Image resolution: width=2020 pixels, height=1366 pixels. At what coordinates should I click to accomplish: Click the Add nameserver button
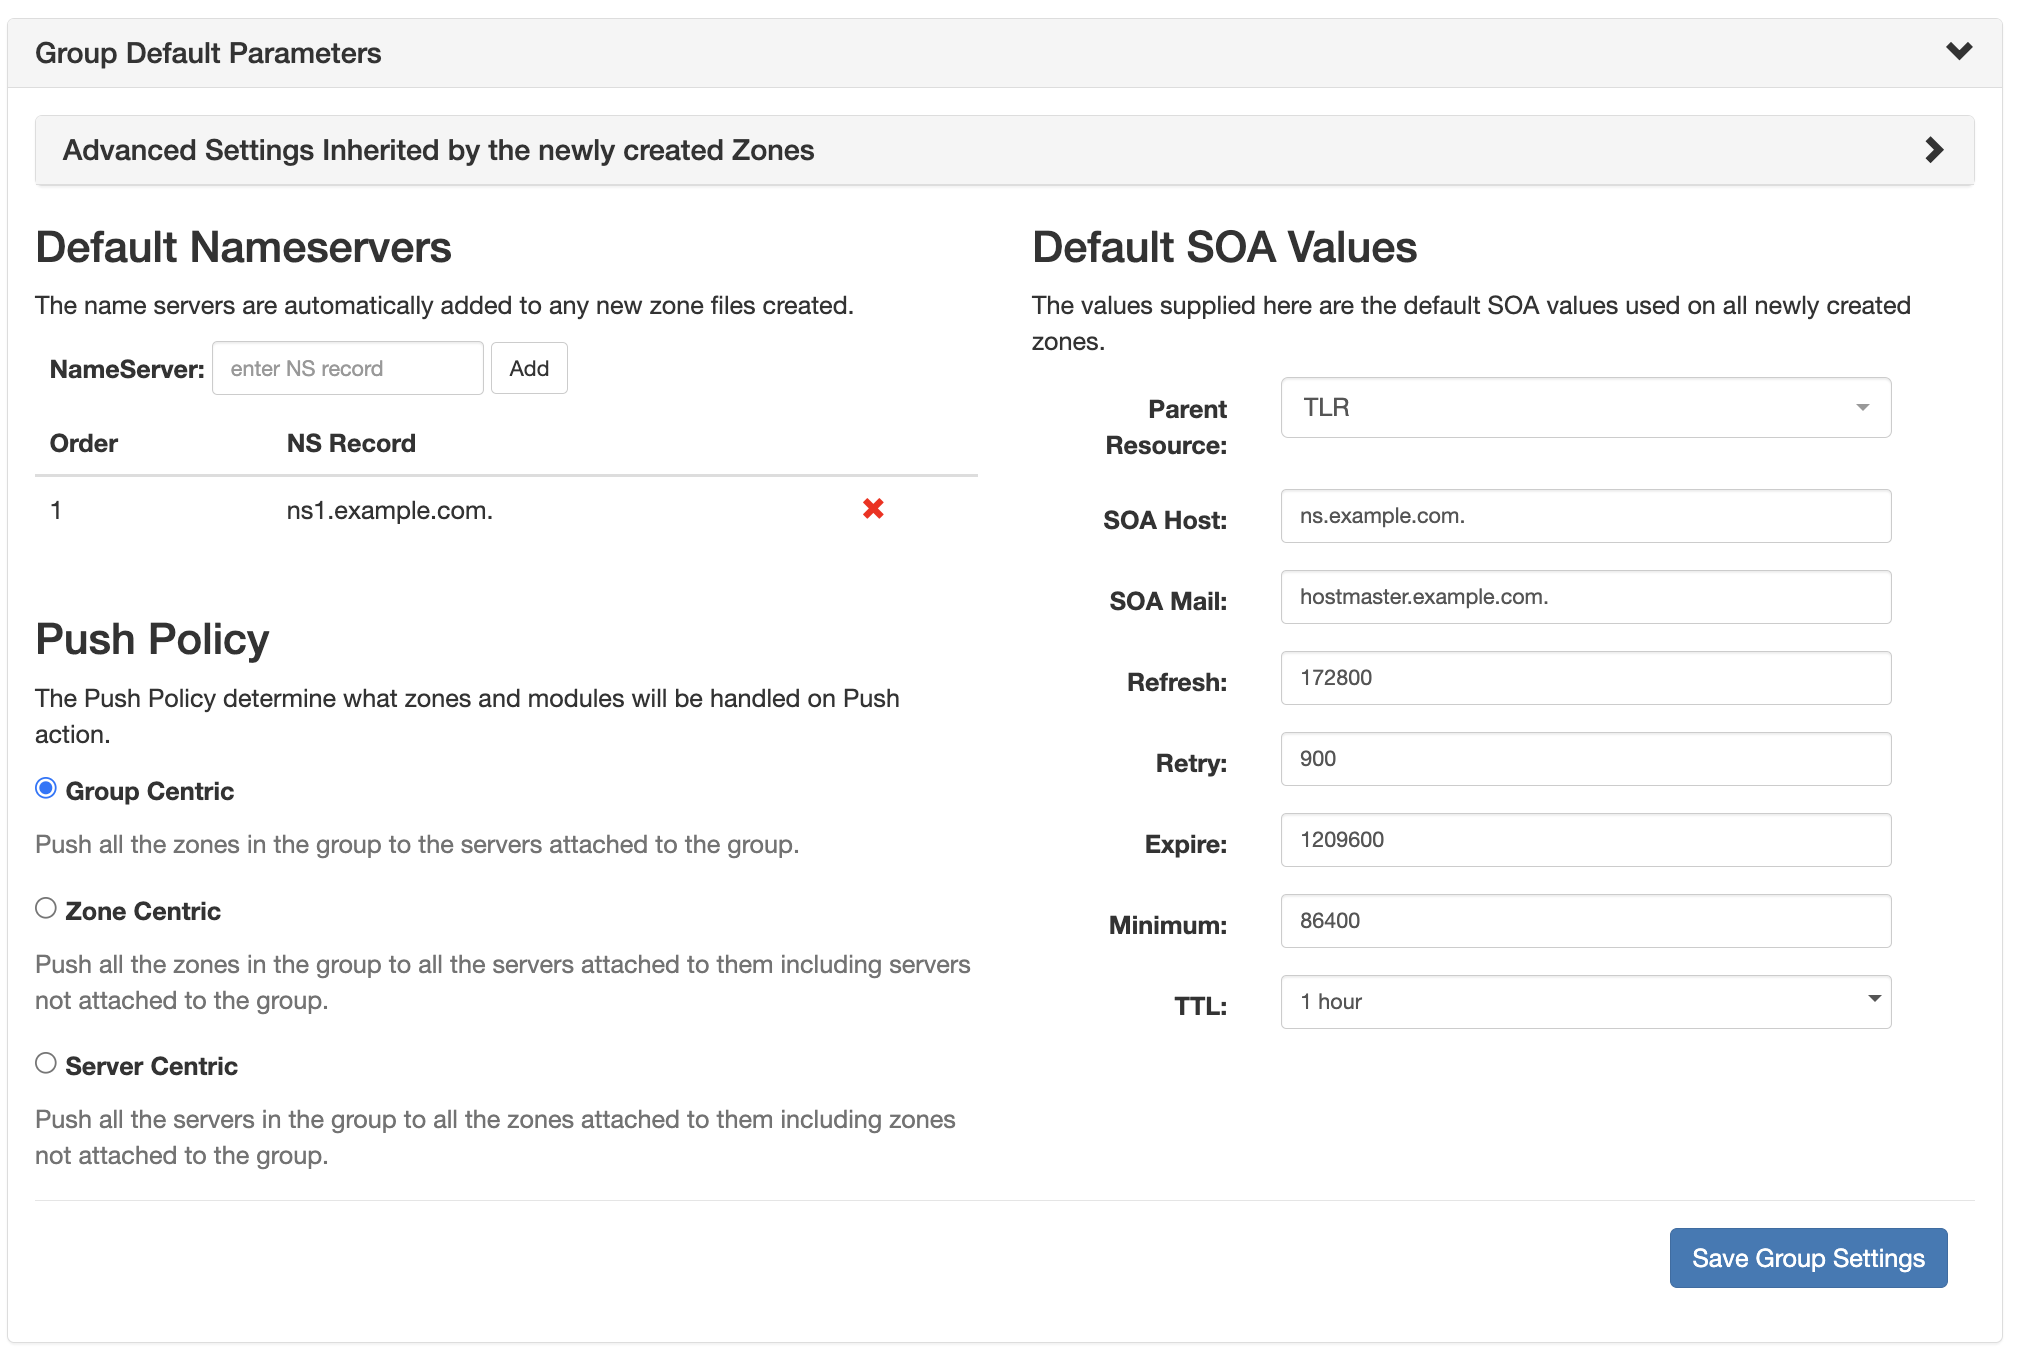tap(529, 367)
